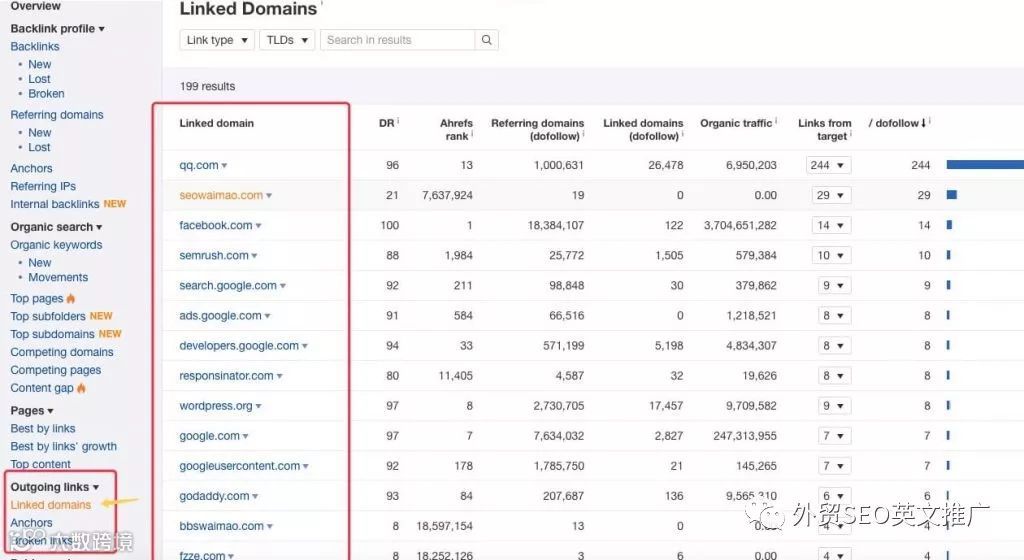Screen dimensions: 1024x560
Task: Collapse the Pages section
Action: [x=50, y=411]
